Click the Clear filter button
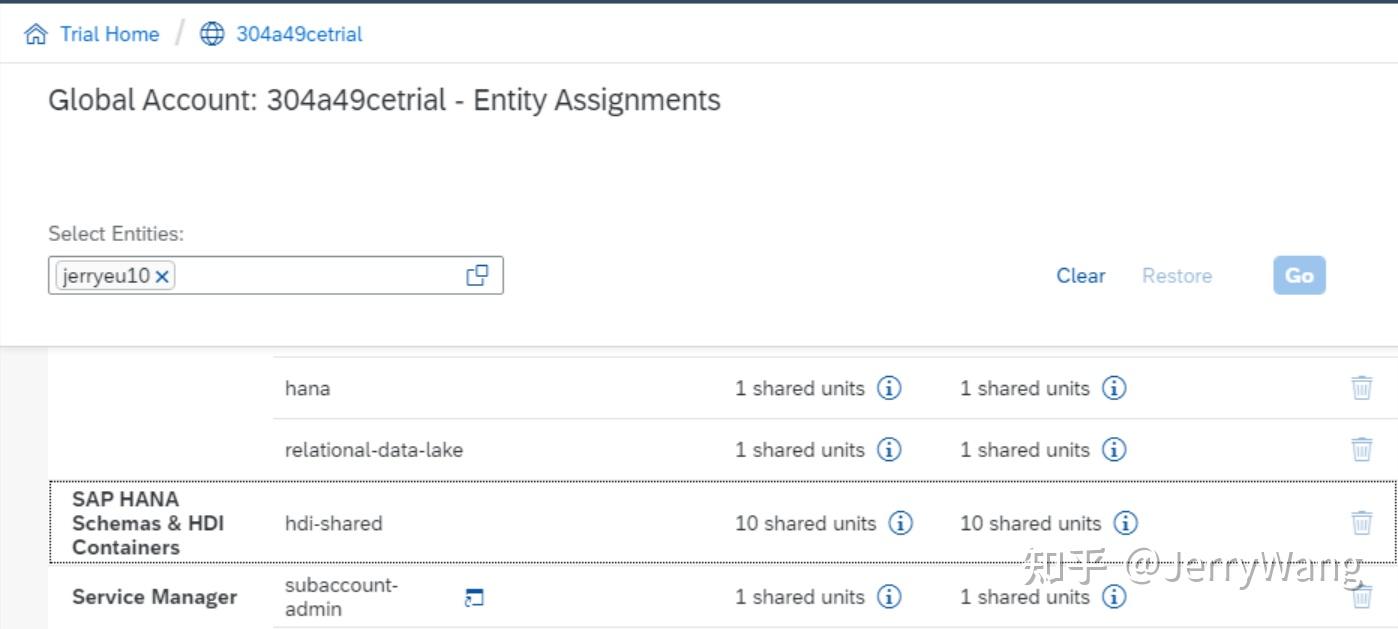 coord(1080,276)
